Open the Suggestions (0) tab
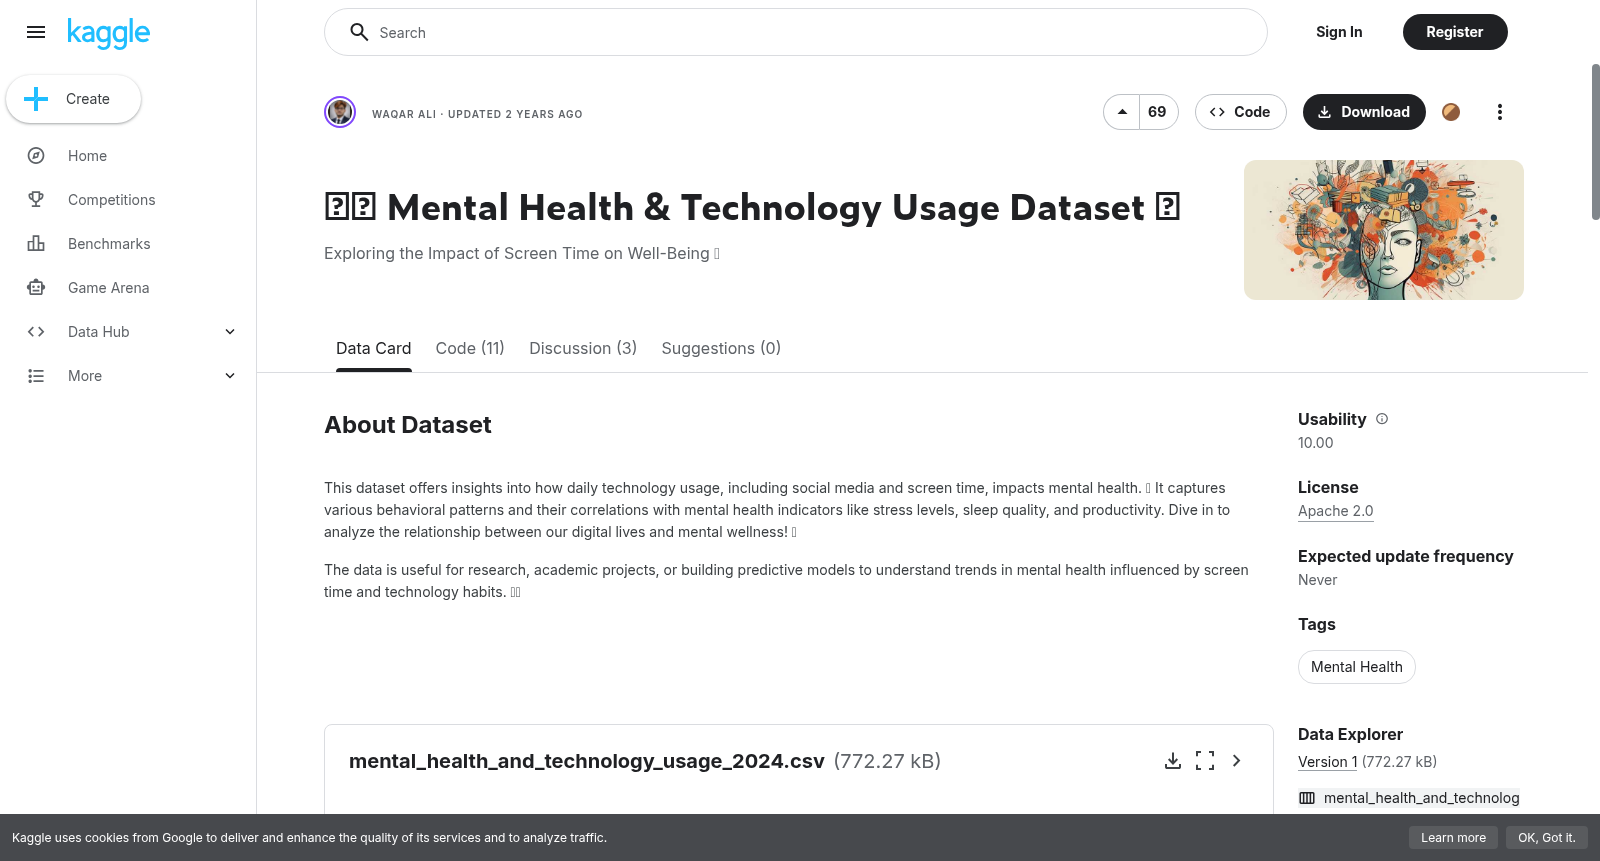1600x861 pixels. click(721, 348)
